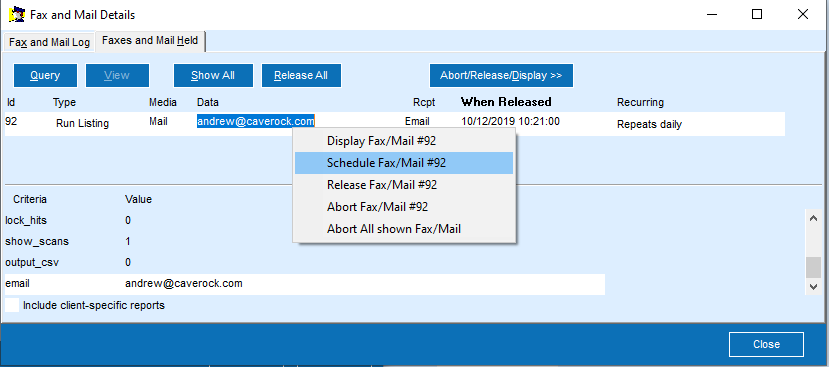829x367 pixels.
Task: Select Abort Fax/Mail #92 menu entry
Action: tap(404, 207)
